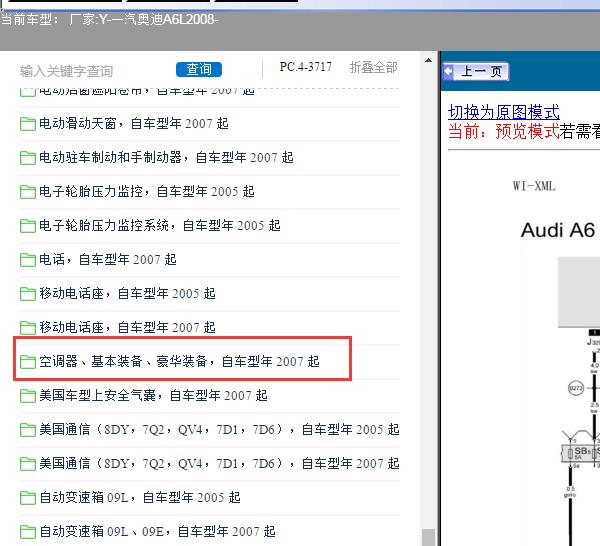The height and width of the screenshot is (546, 600).
Task: Click the list scrollbar up arrow
Action: [x=429, y=60]
